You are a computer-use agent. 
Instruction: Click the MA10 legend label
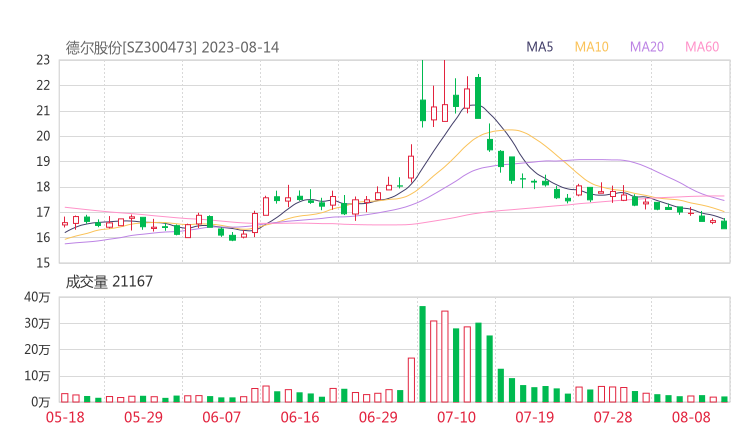tap(591, 47)
